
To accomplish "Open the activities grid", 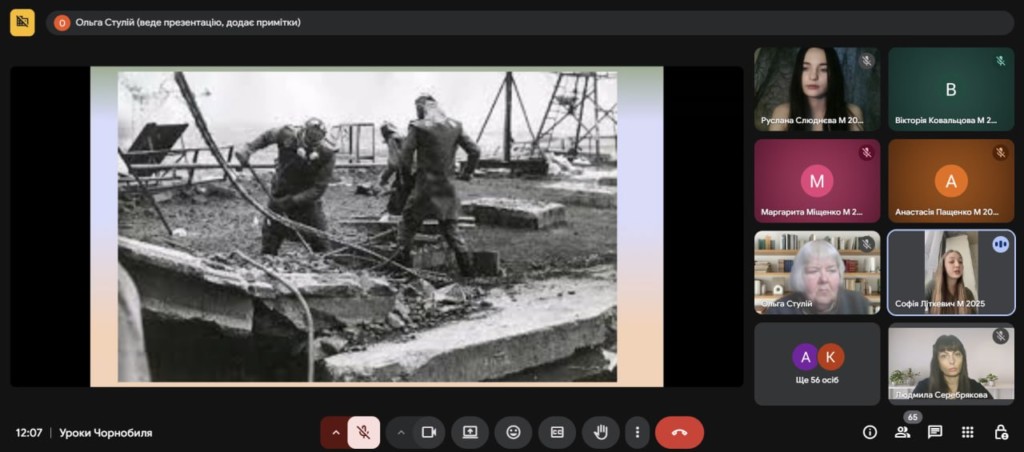I will click(x=967, y=432).
